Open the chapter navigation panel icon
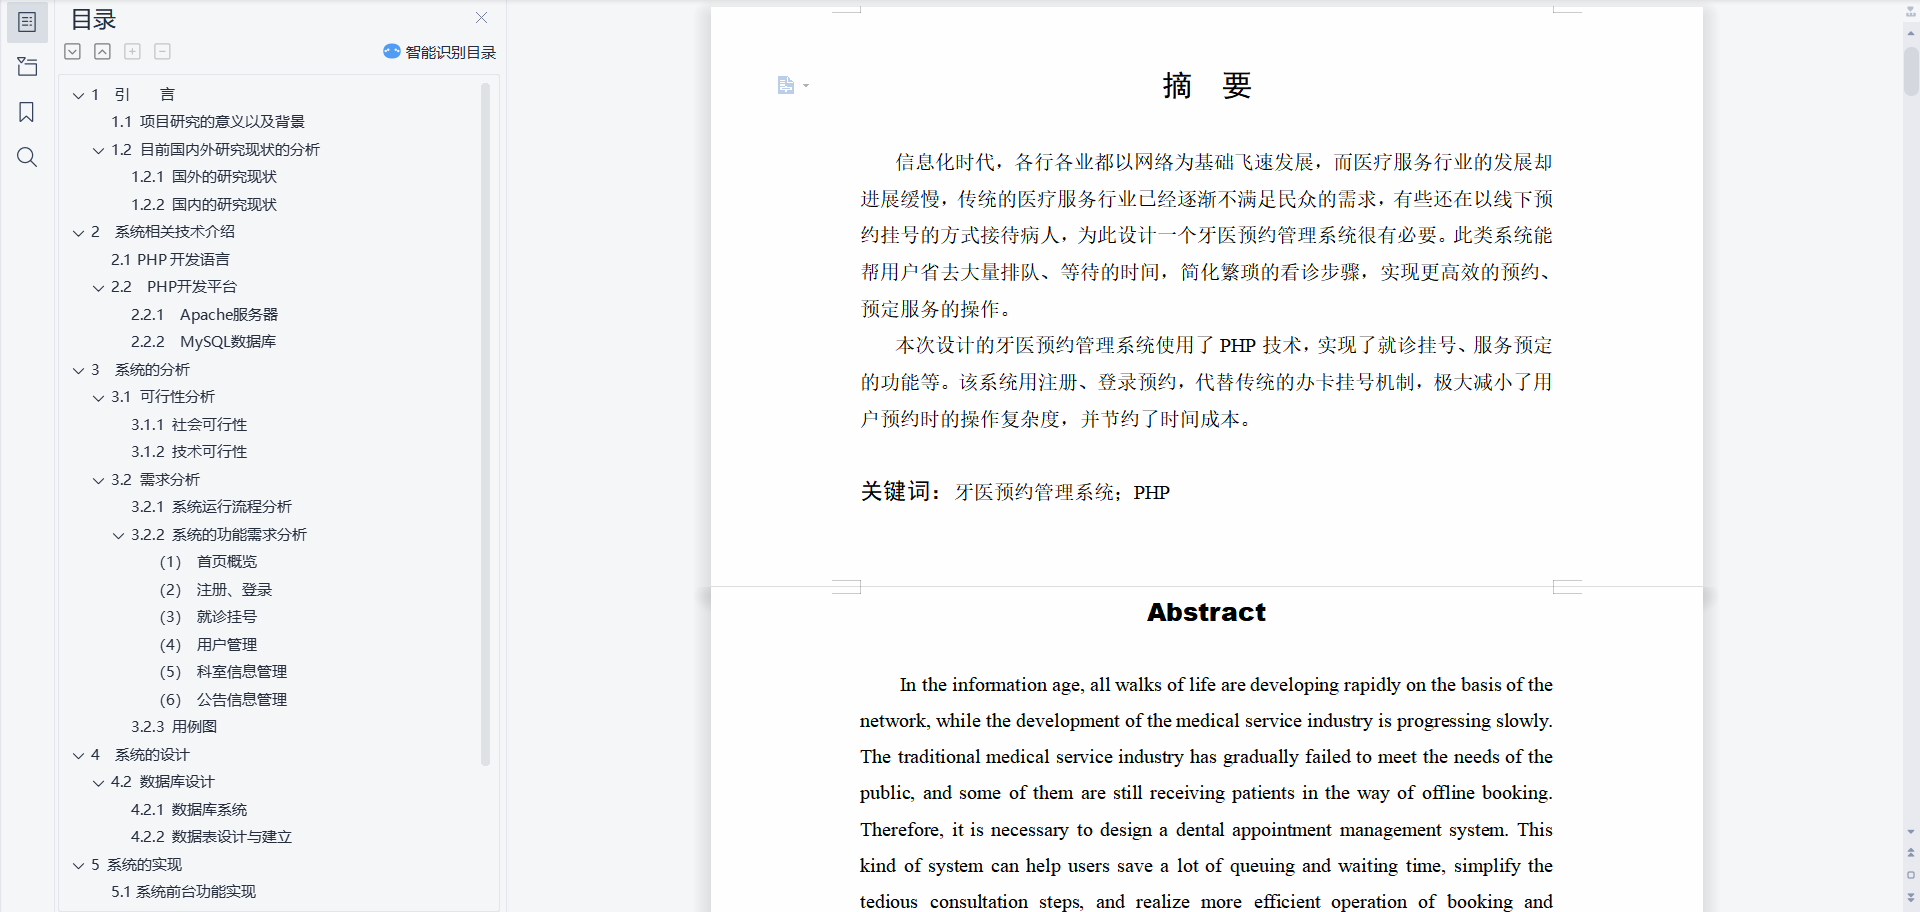 tap(27, 67)
